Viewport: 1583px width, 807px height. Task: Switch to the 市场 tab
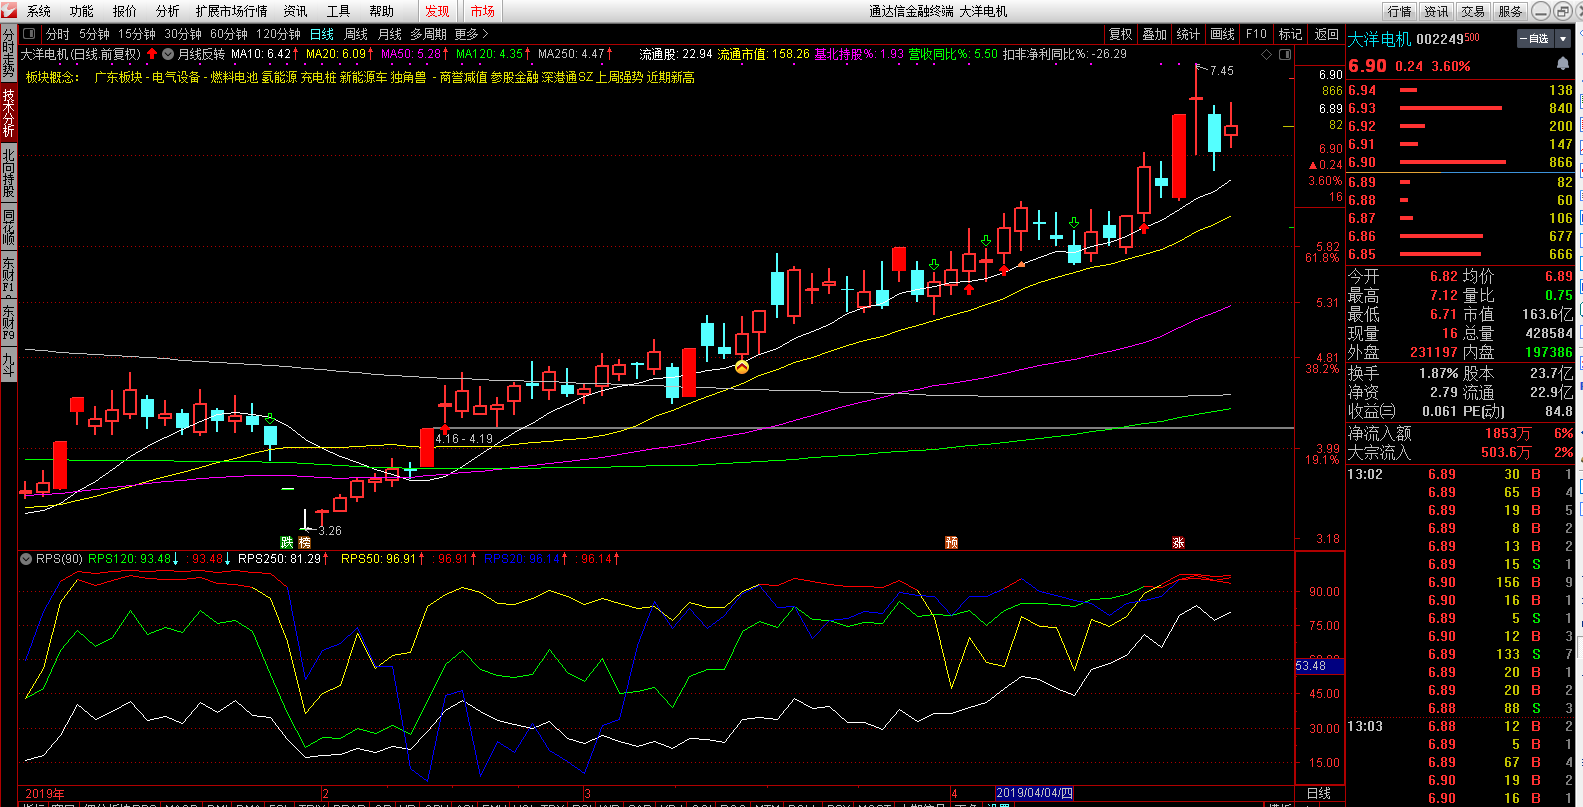[x=483, y=11]
